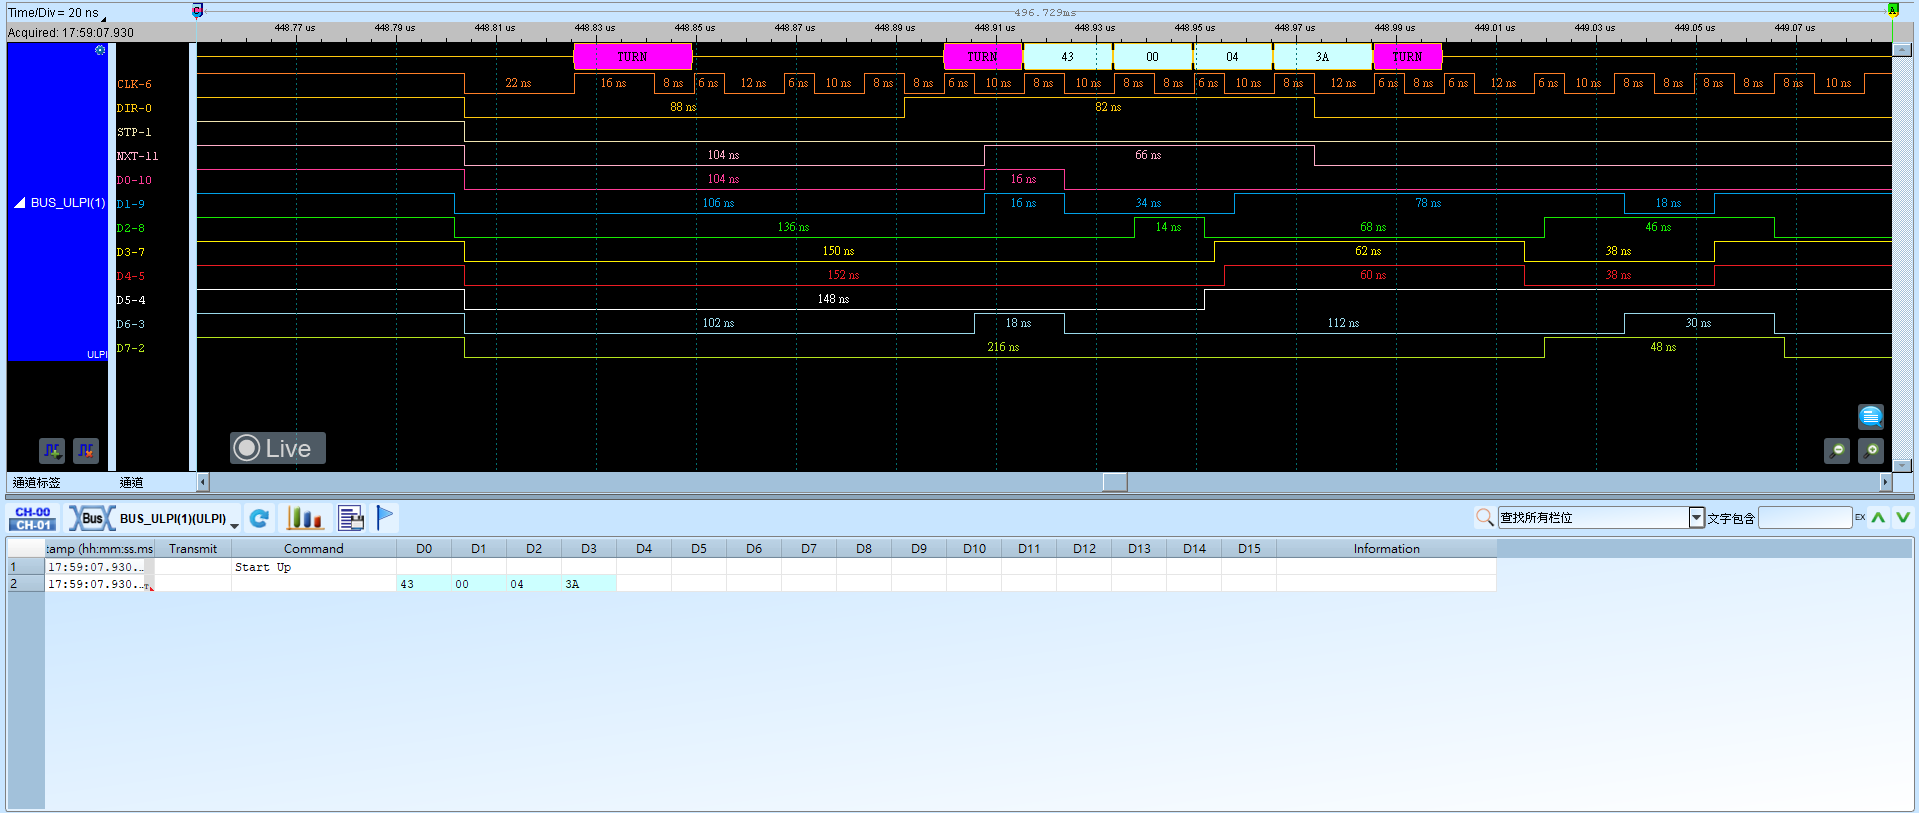Image resolution: width=1919 pixels, height=813 pixels.
Task: Find next match with green down arrow
Action: point(1903,517)
